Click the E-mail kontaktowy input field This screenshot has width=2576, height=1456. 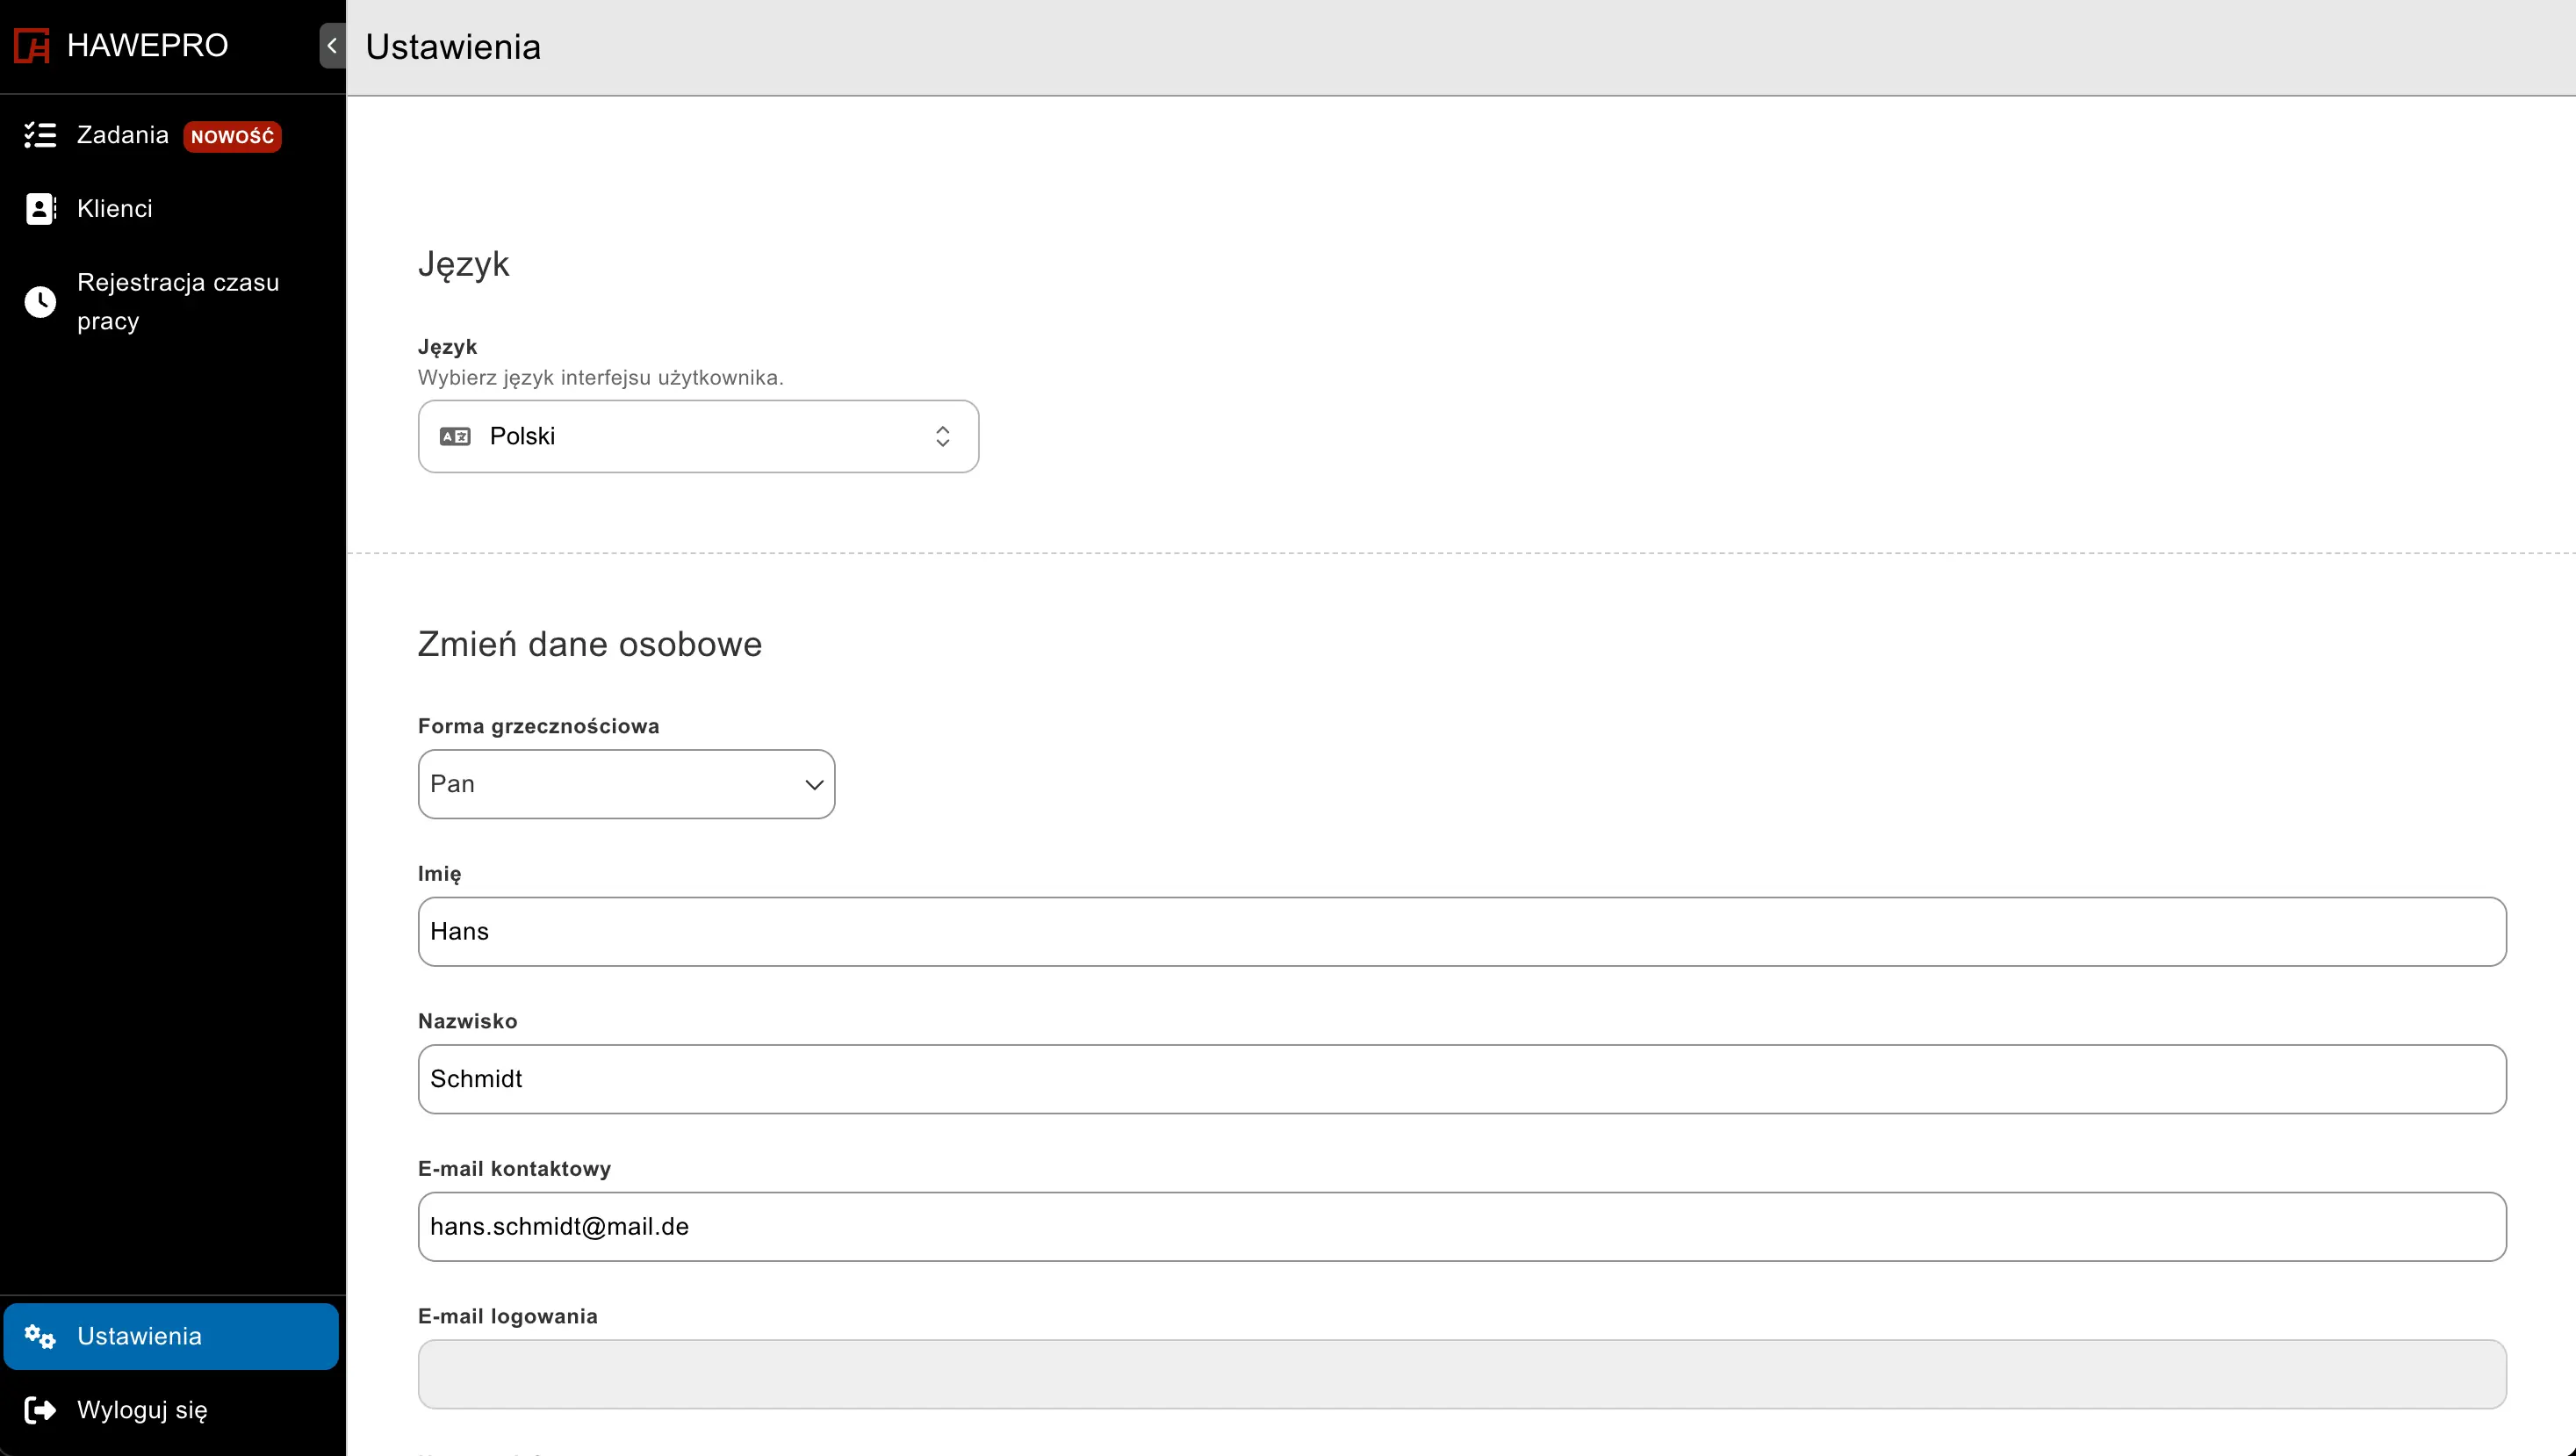tap(1462, 1226)
